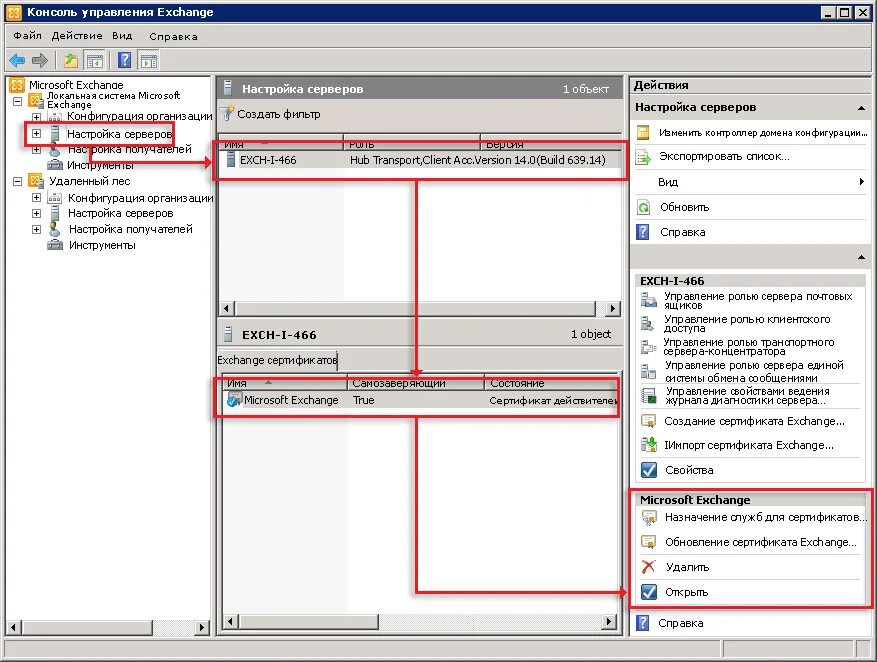The image size is (877, 662).
Task: Click right scroll arrow of navigation tree pane
Action: (202, 627)
